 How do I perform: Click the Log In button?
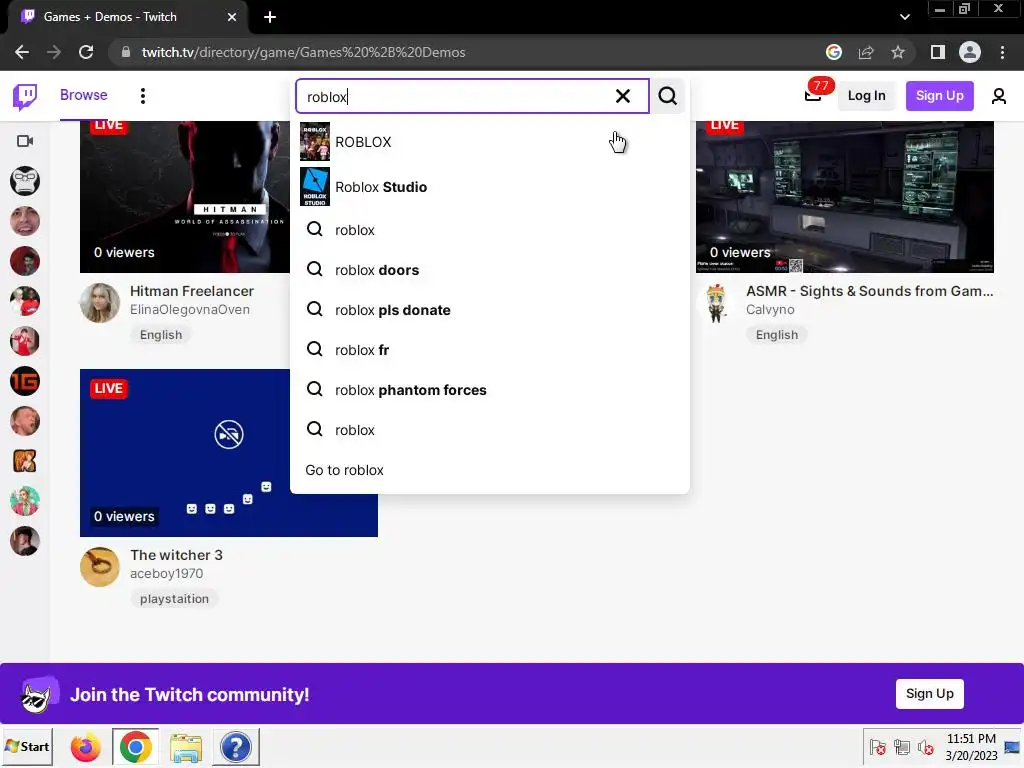[866, 96]
